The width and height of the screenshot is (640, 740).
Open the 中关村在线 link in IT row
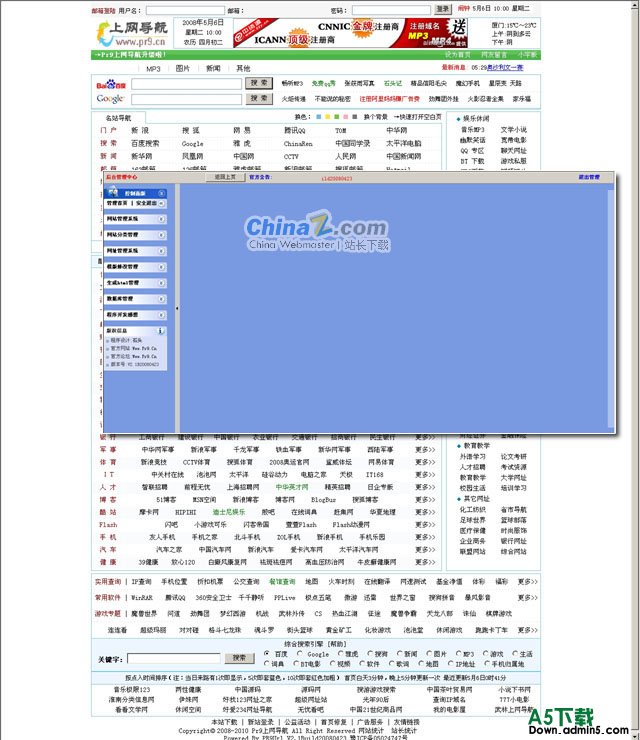(x=168, y=475)
